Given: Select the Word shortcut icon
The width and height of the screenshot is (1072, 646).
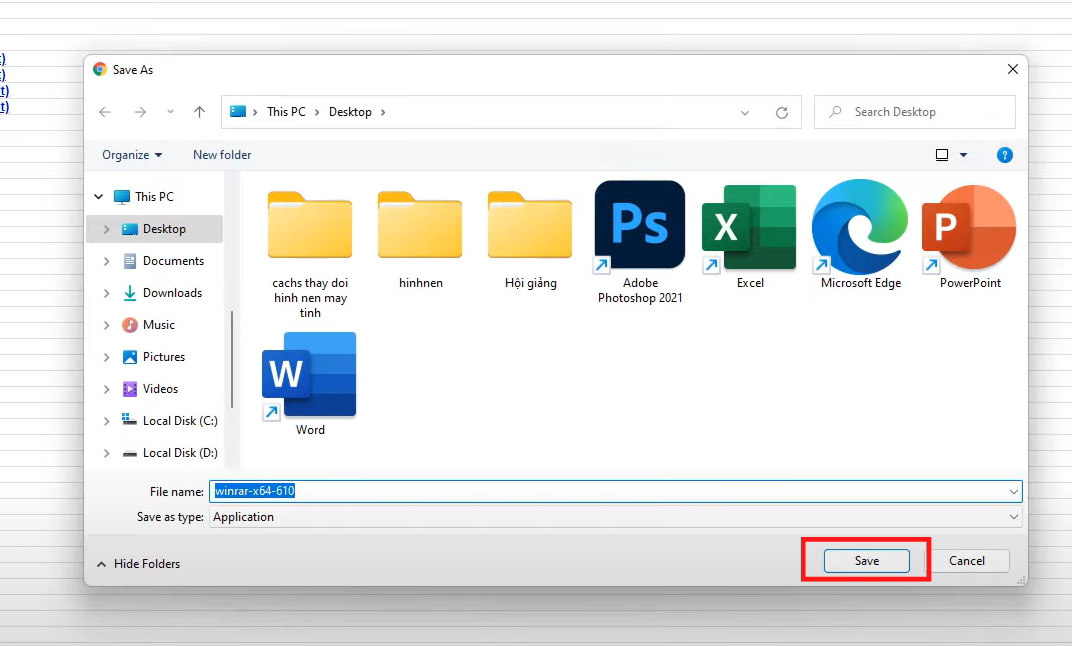Looking at the screenshot, I should [310, 384].
